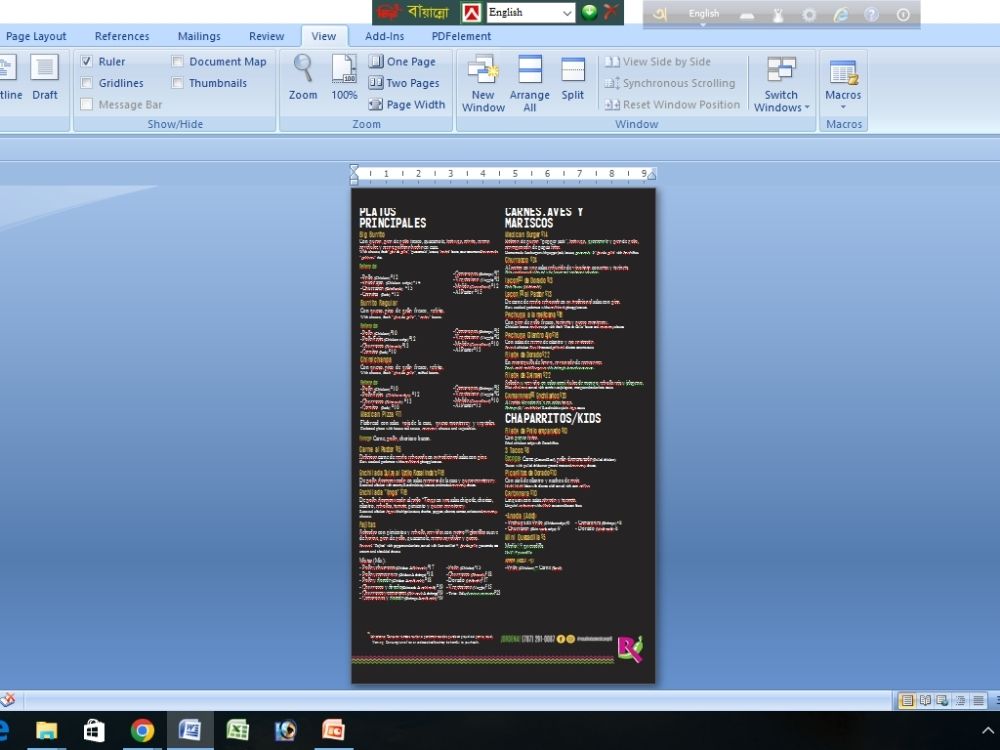Click Synchronous Scrolling option
The width and height of the screenshot is (1000, 750).
pos(670,83)
